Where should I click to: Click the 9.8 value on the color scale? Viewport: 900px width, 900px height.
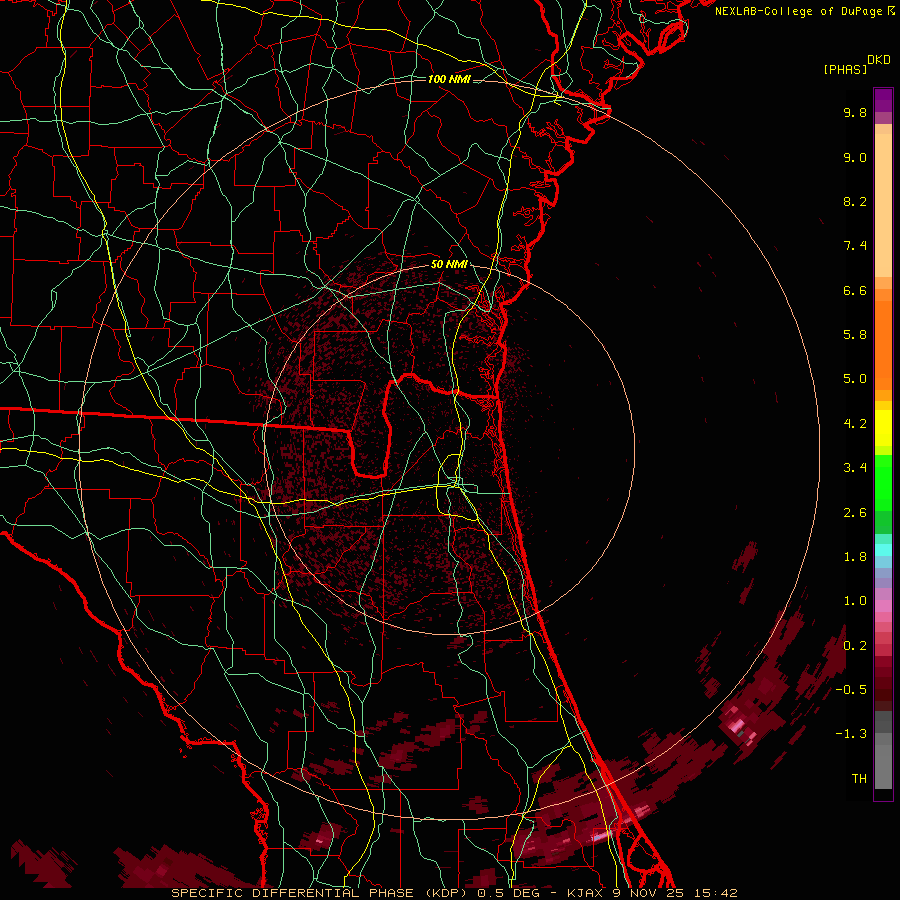855,113
